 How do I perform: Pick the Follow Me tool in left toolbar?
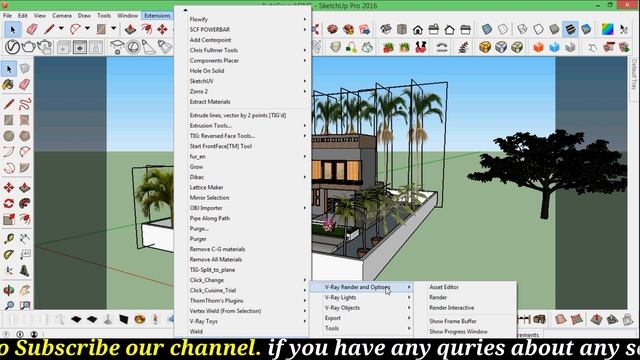(24, 203)
